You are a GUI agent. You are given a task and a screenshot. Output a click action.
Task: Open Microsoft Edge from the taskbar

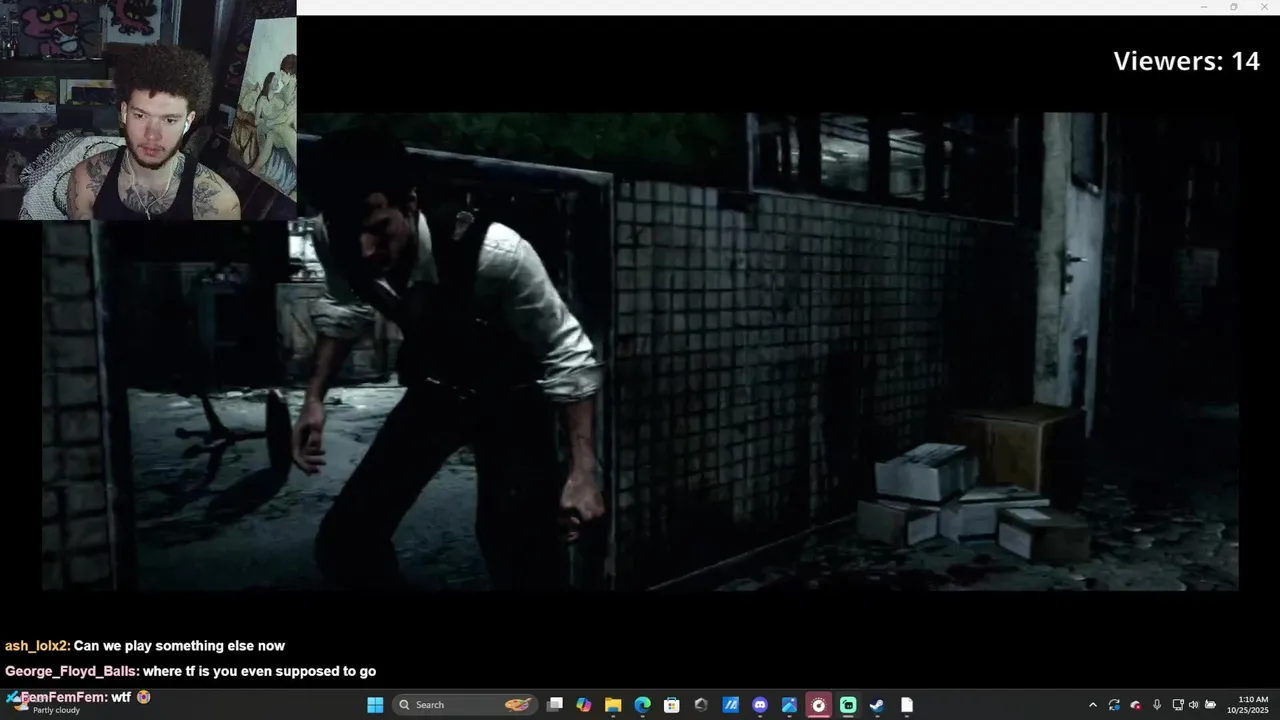(x=643, y=705)
